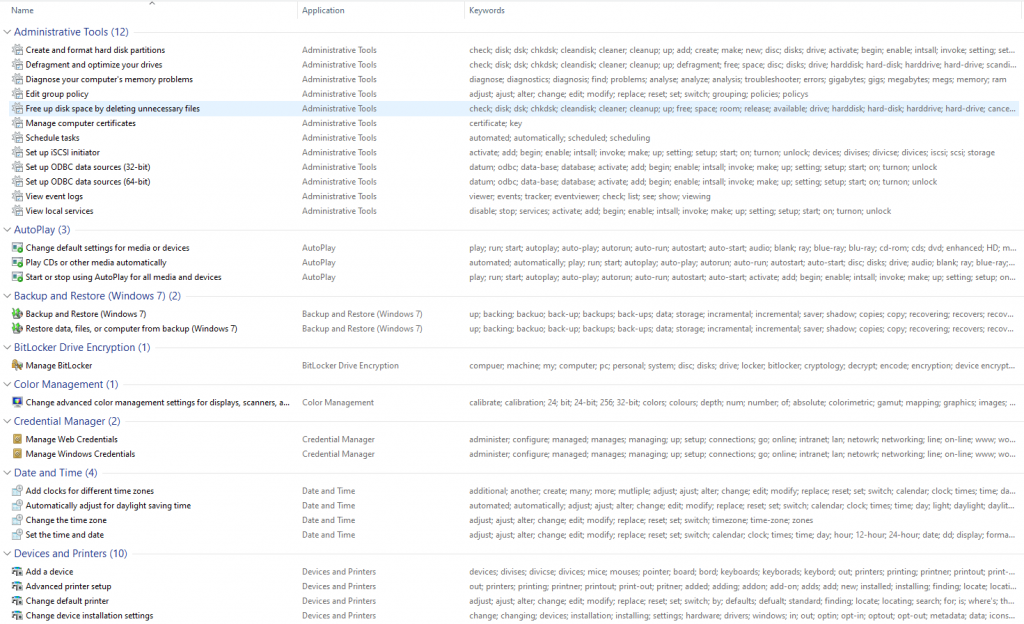Open View event logs entry

click(x=54, y=196)
